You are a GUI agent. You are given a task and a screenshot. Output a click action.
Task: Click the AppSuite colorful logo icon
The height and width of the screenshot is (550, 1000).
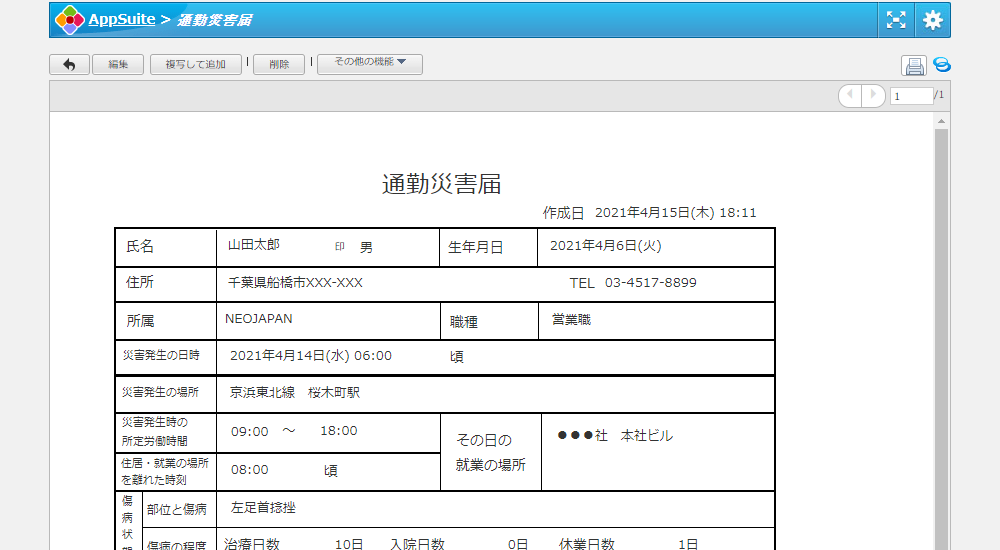click(x=70, y=20)
